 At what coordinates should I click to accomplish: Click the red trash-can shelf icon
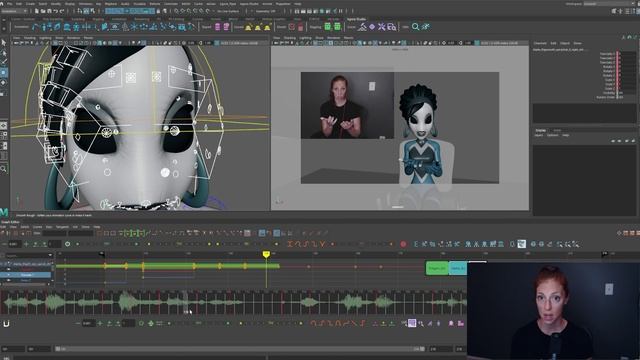click(x=301, y=27)
